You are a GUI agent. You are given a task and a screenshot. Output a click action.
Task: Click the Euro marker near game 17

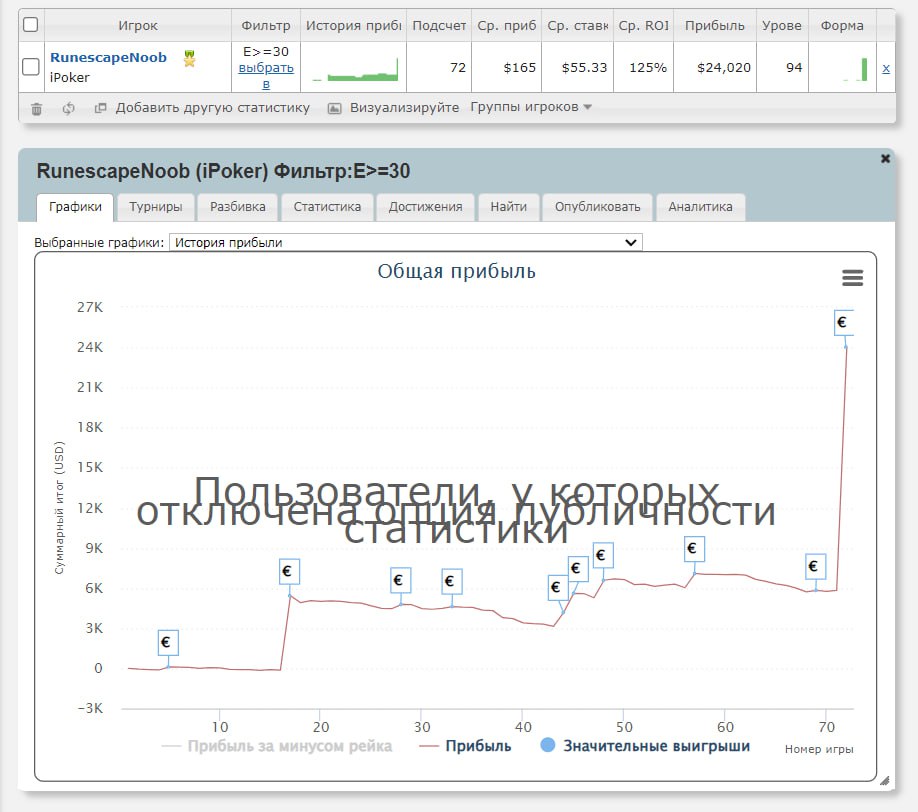click(289, 572)
